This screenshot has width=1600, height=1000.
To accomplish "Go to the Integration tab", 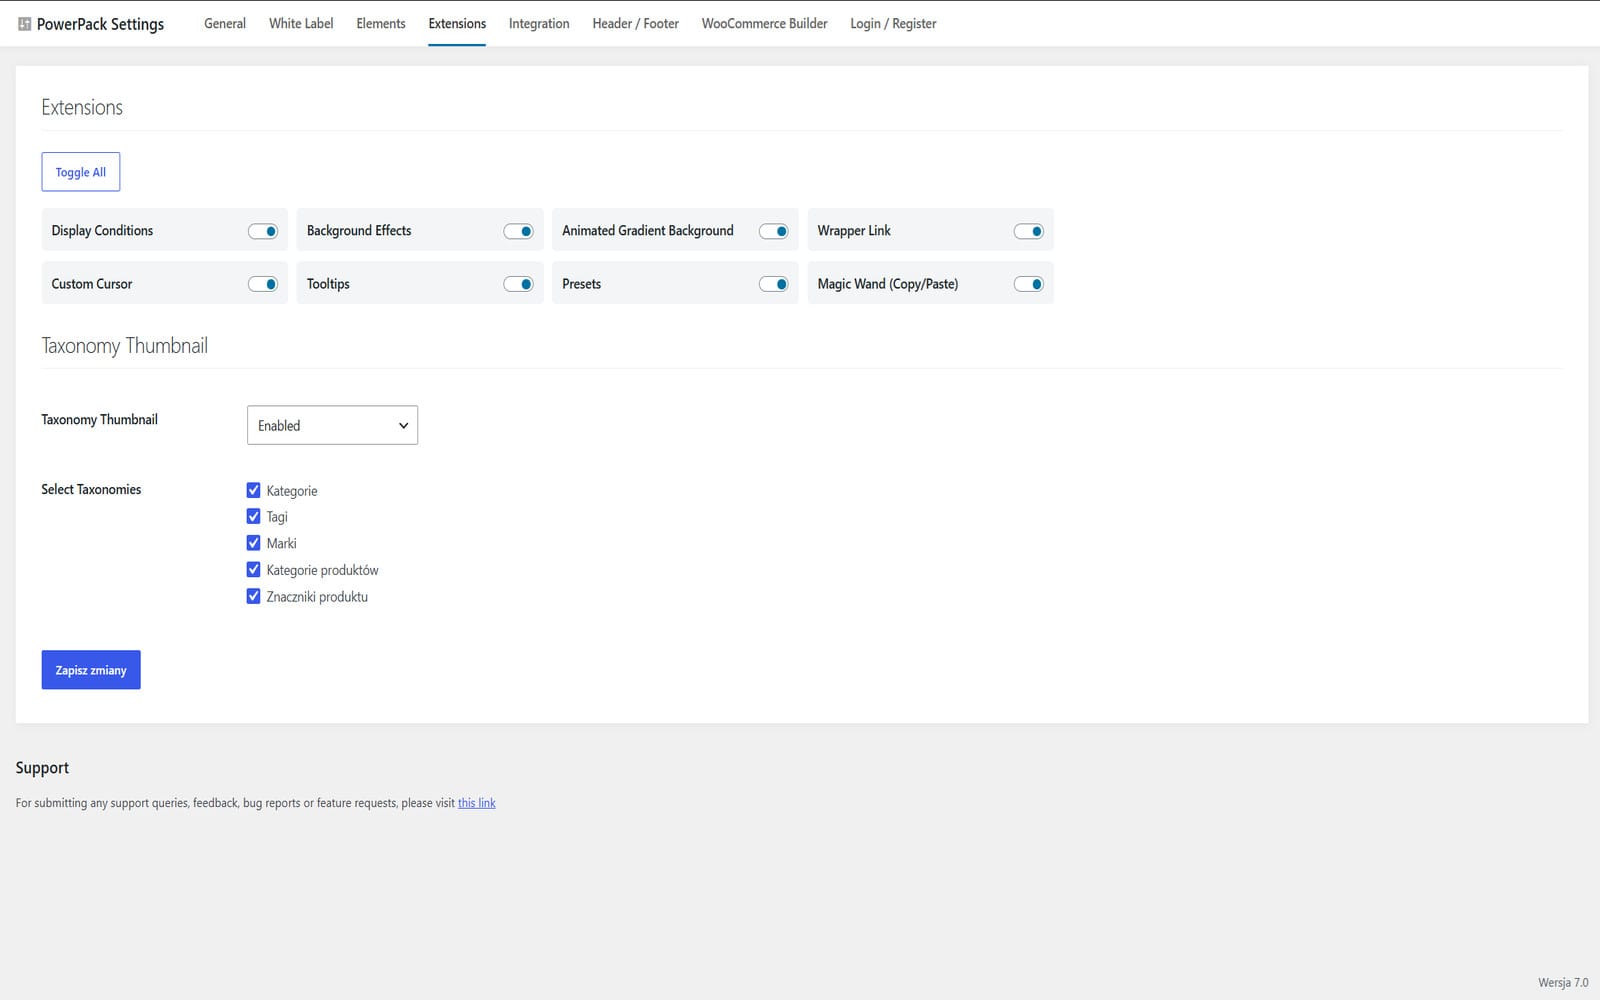I will click(x=539, y=24).
